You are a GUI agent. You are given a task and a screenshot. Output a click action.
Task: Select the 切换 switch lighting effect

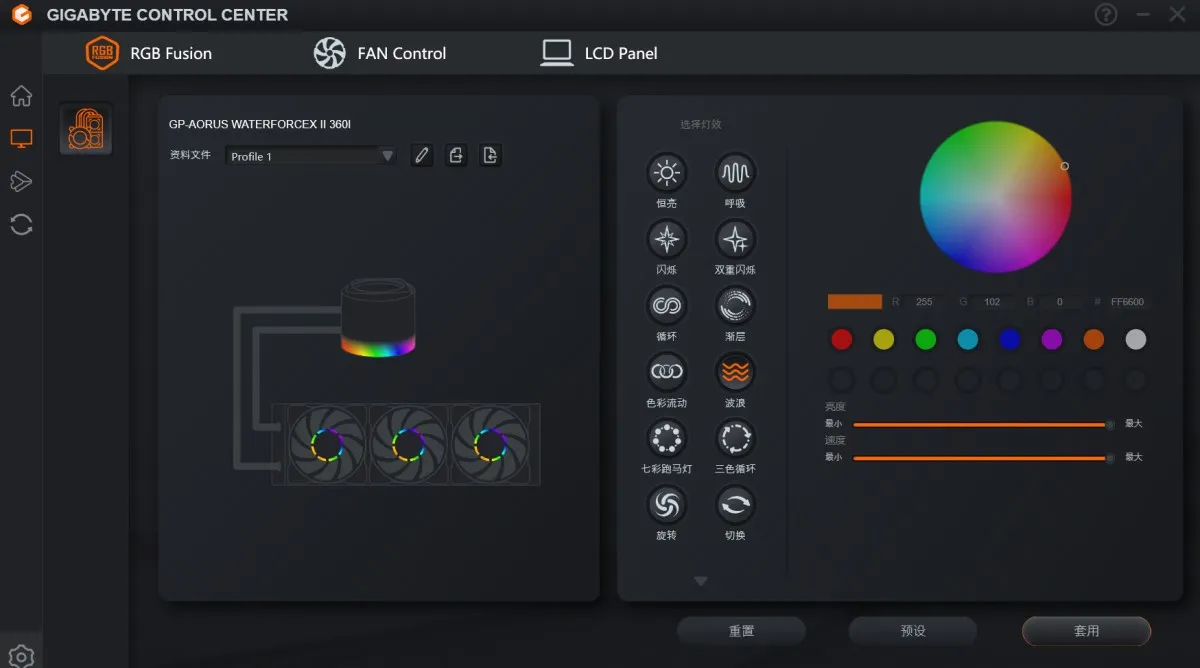tap(735, 505)
